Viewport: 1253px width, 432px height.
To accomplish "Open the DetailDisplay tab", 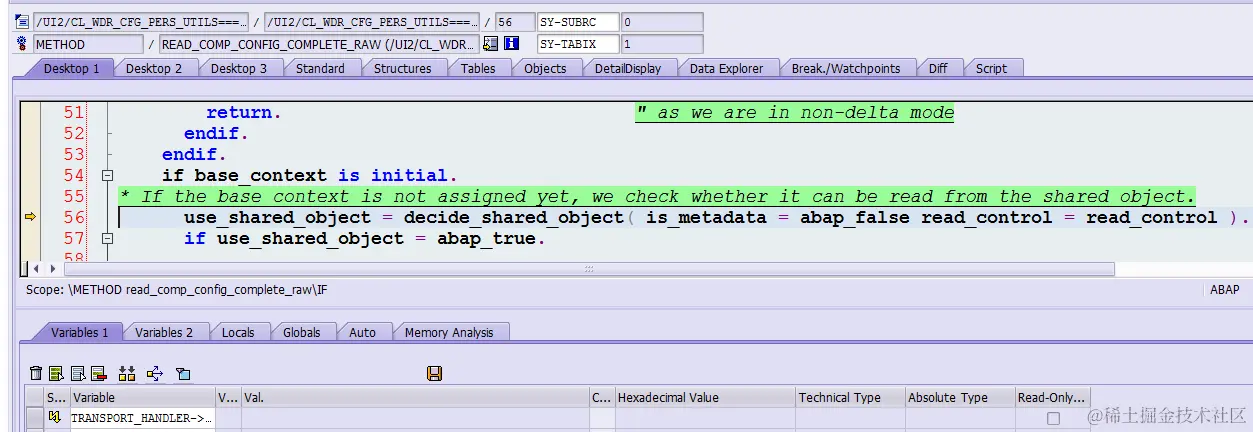I will click(x=627, y=68).
